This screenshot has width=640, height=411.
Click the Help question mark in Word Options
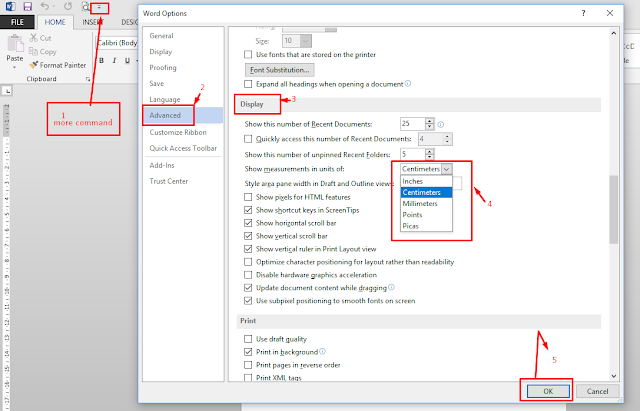584,13
